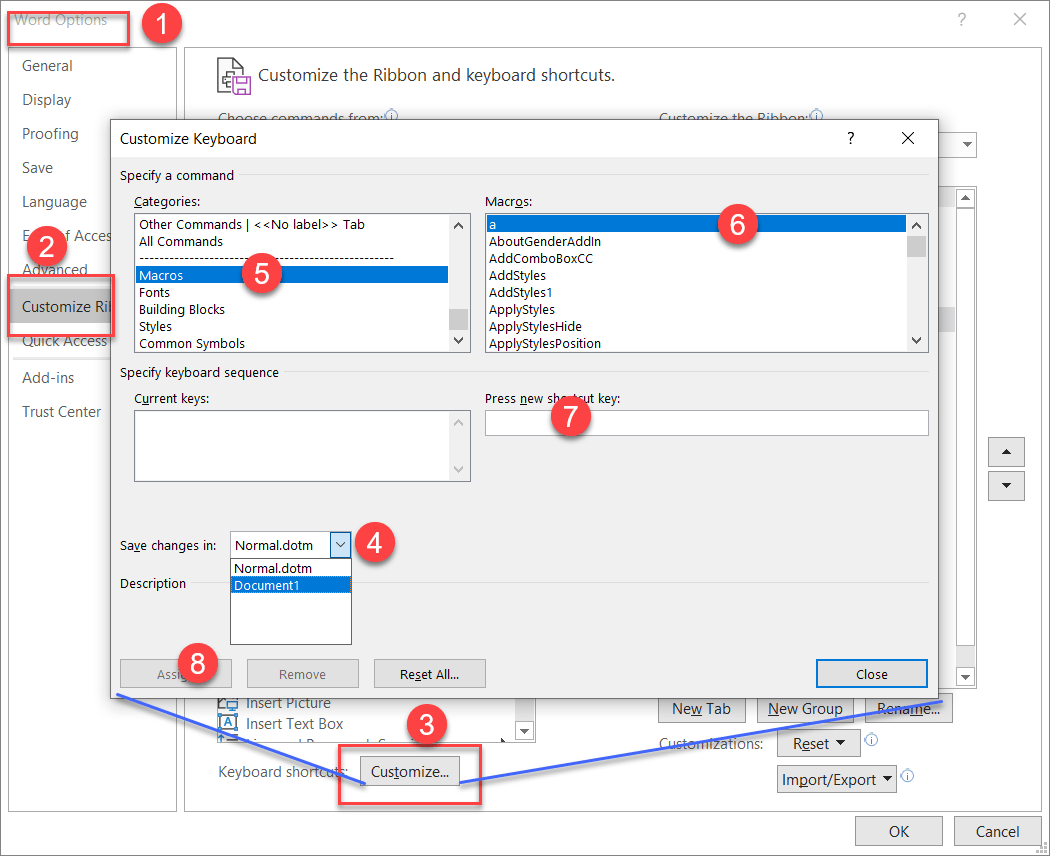
Task: Click the Help question mark in Customize Keyboard
Action: pos(850,138)
